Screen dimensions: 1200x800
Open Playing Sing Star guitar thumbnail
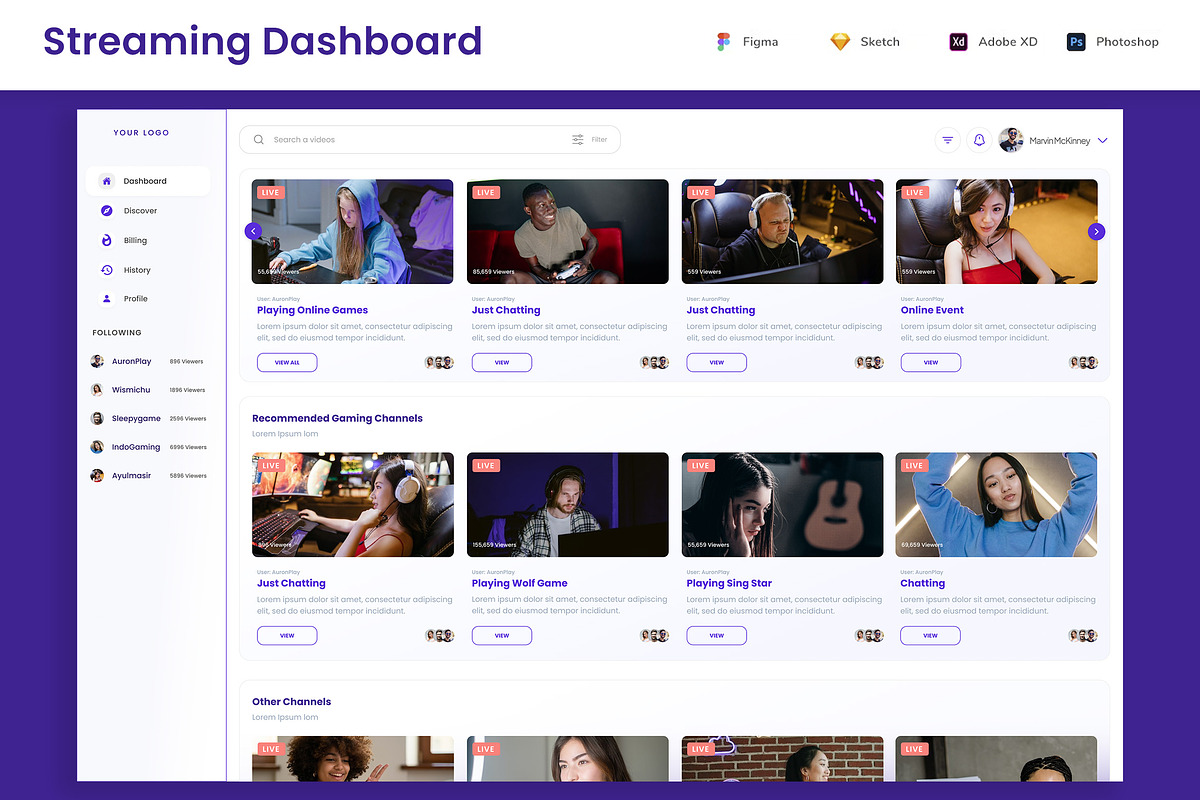(783, 505)
